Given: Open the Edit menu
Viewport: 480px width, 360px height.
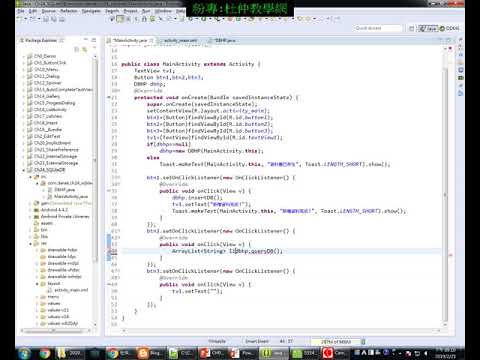Looking at the screenshot, I should point(33,11).
